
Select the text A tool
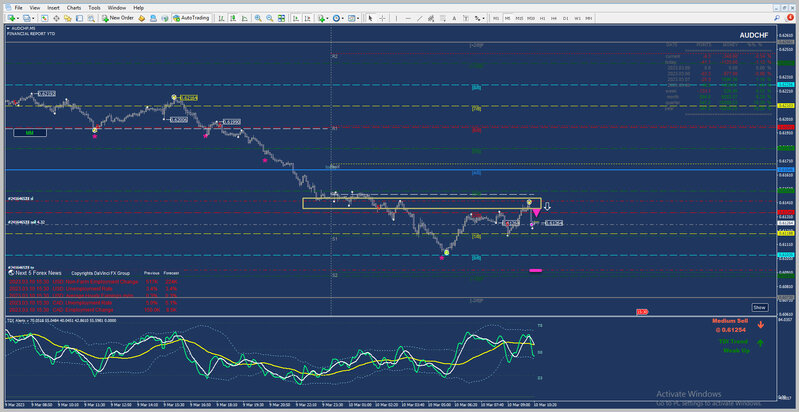pyautogui.click(x=454, y=18)
